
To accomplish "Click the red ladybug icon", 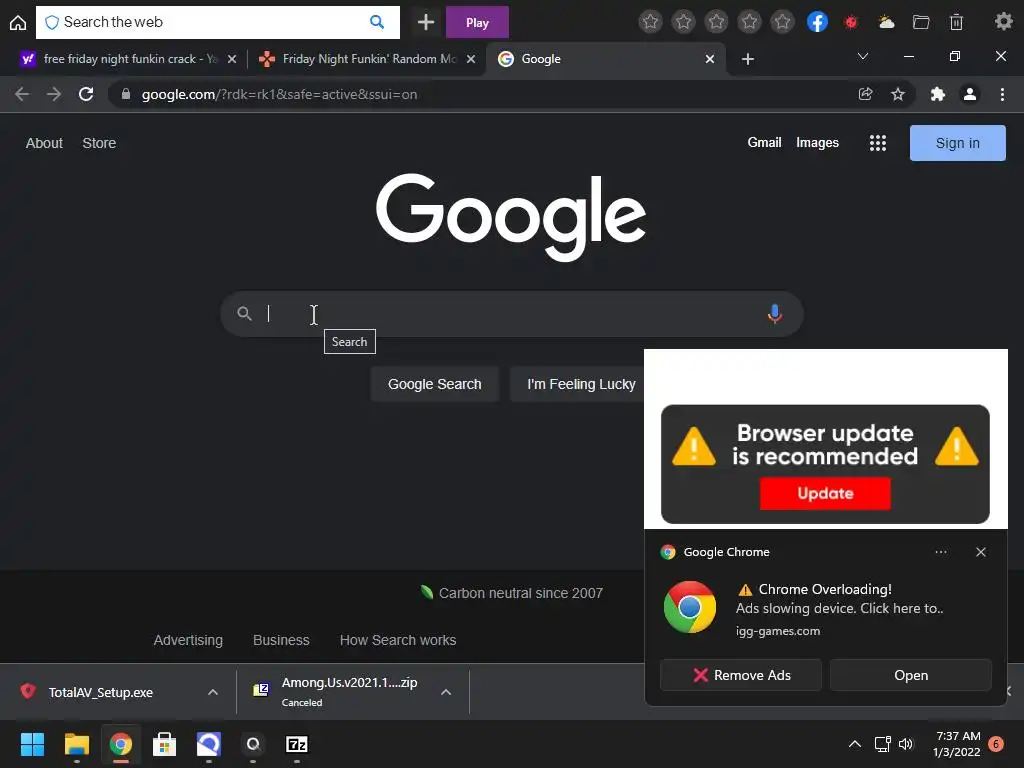I will tap(850, 22).
